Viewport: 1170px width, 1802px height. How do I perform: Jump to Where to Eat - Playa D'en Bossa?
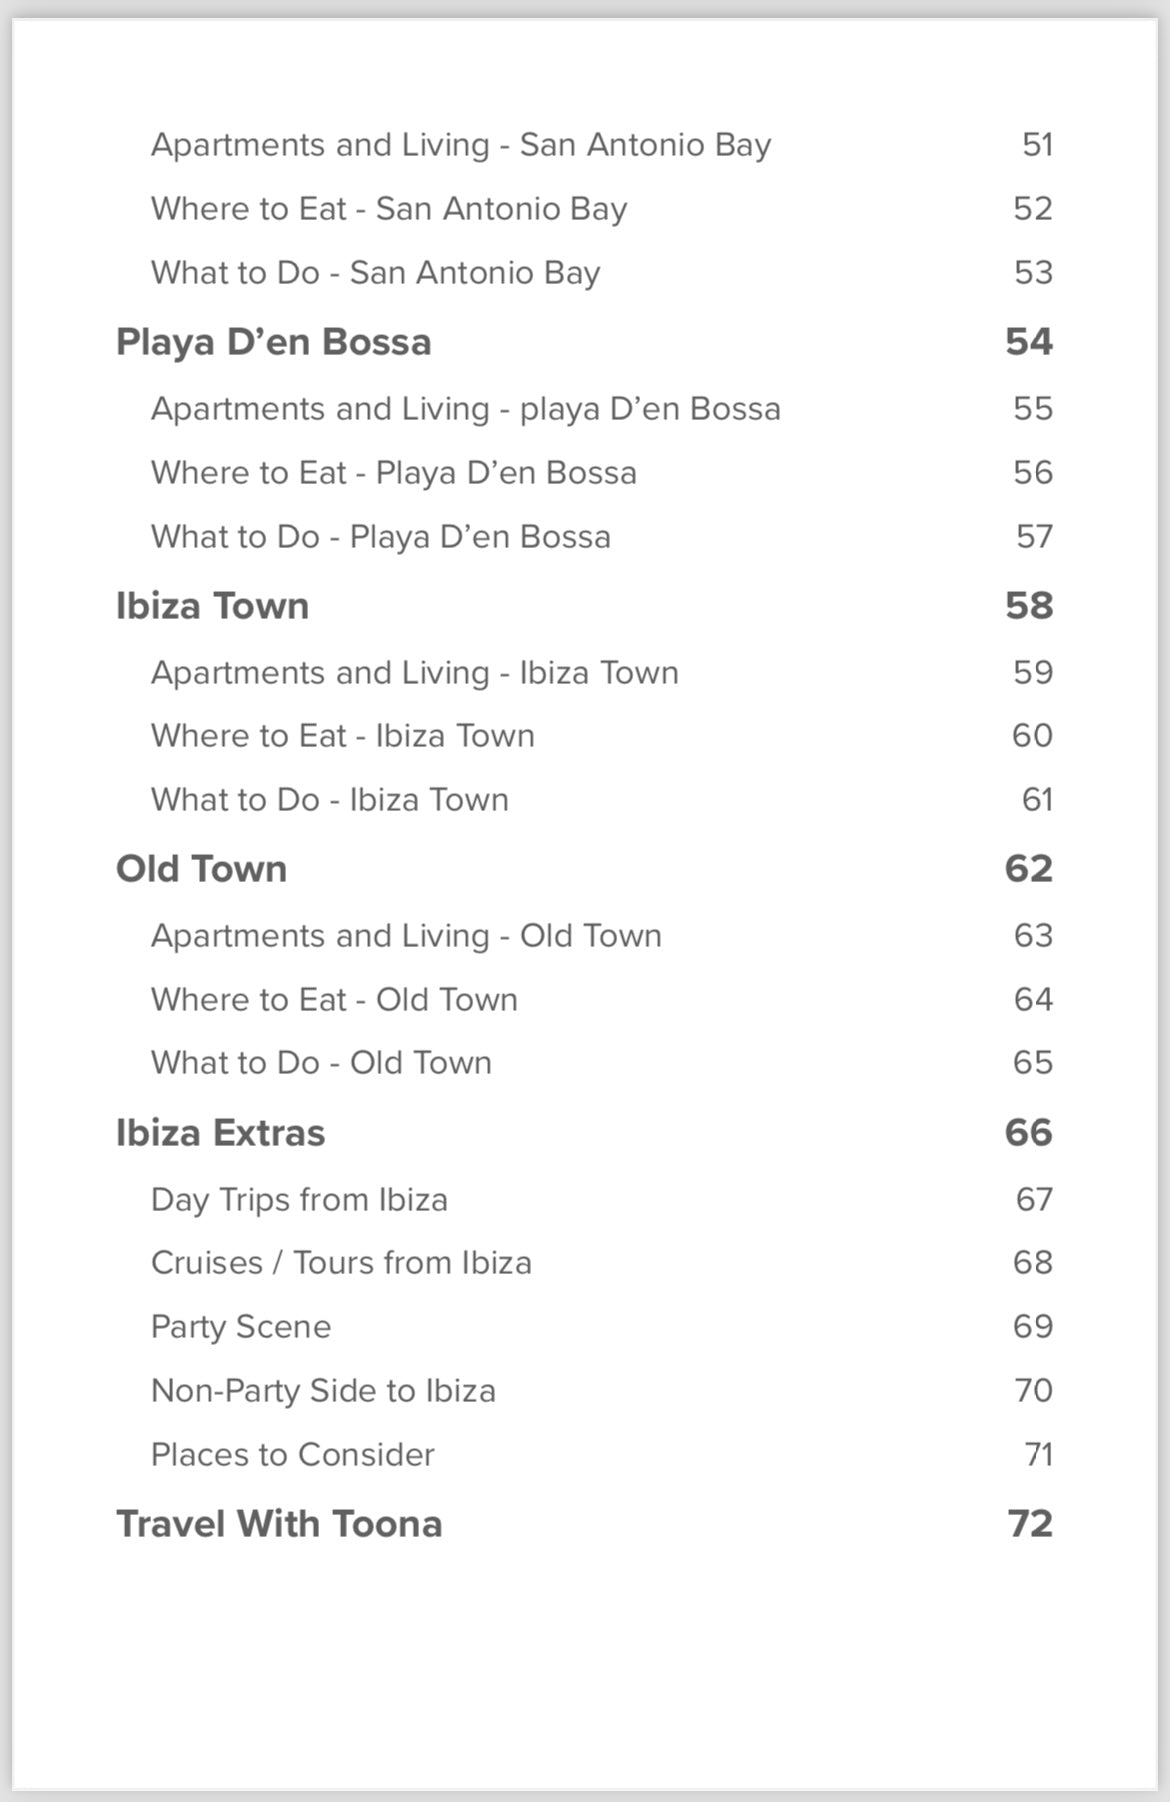pyautogui.click(x=393, y=473)
